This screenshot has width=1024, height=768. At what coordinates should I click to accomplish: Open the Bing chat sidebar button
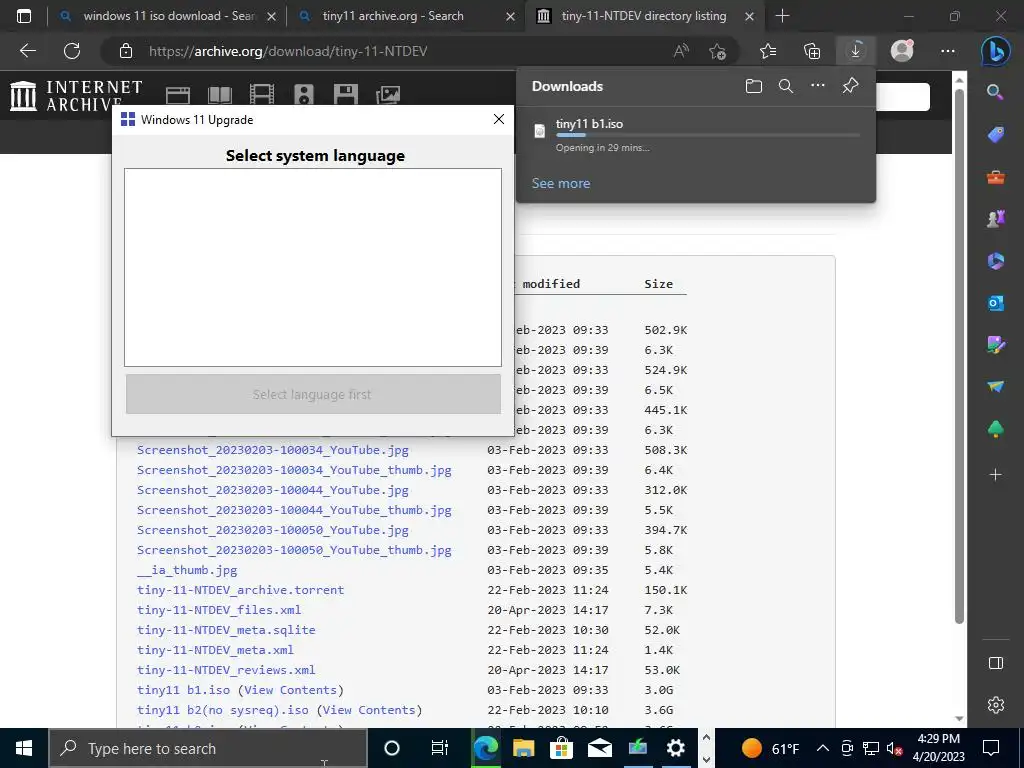tap(995, 51)
